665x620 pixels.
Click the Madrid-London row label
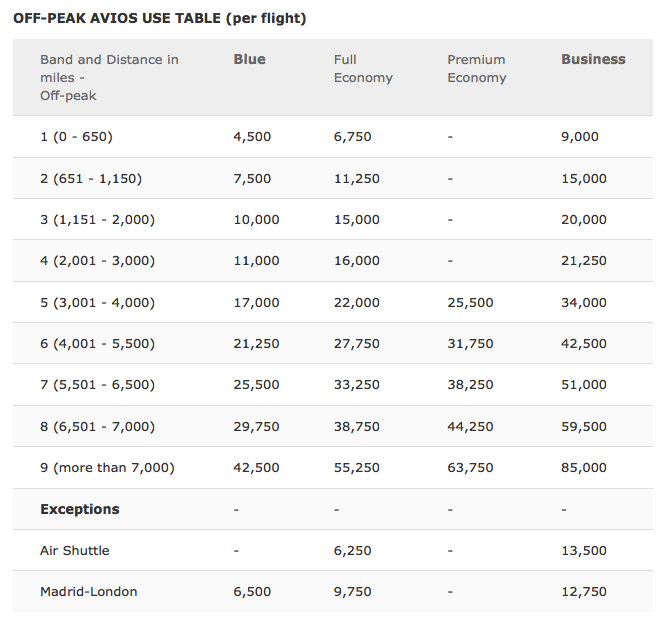click(x=88, y=591)
